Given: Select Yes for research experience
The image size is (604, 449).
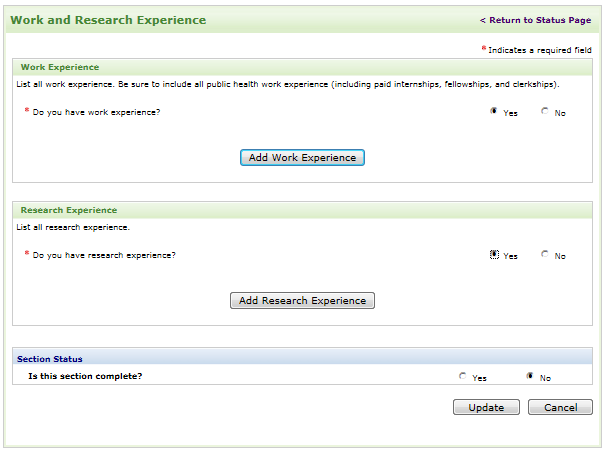Looking at the screenshot, I should tap(494, 254).
